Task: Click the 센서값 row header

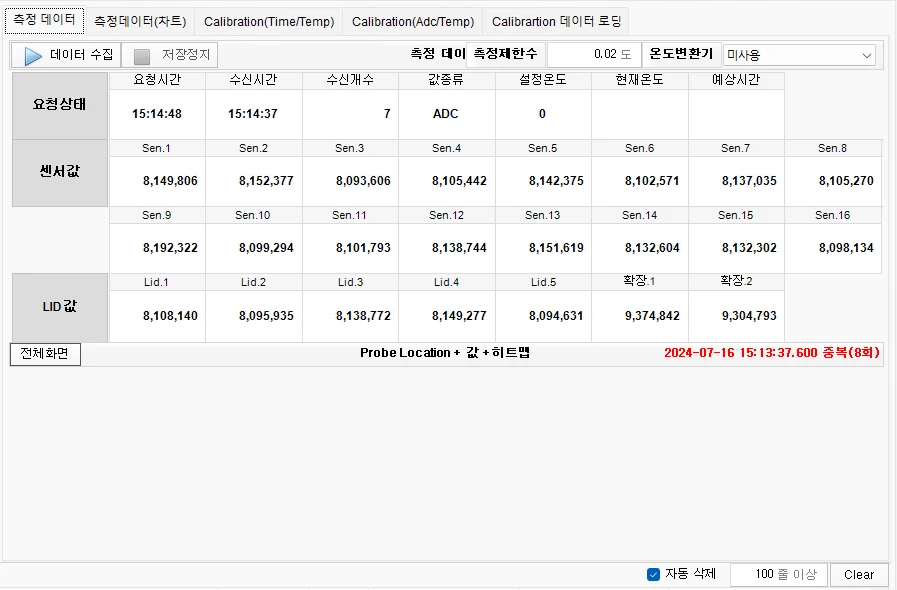Action: (60, 173)
